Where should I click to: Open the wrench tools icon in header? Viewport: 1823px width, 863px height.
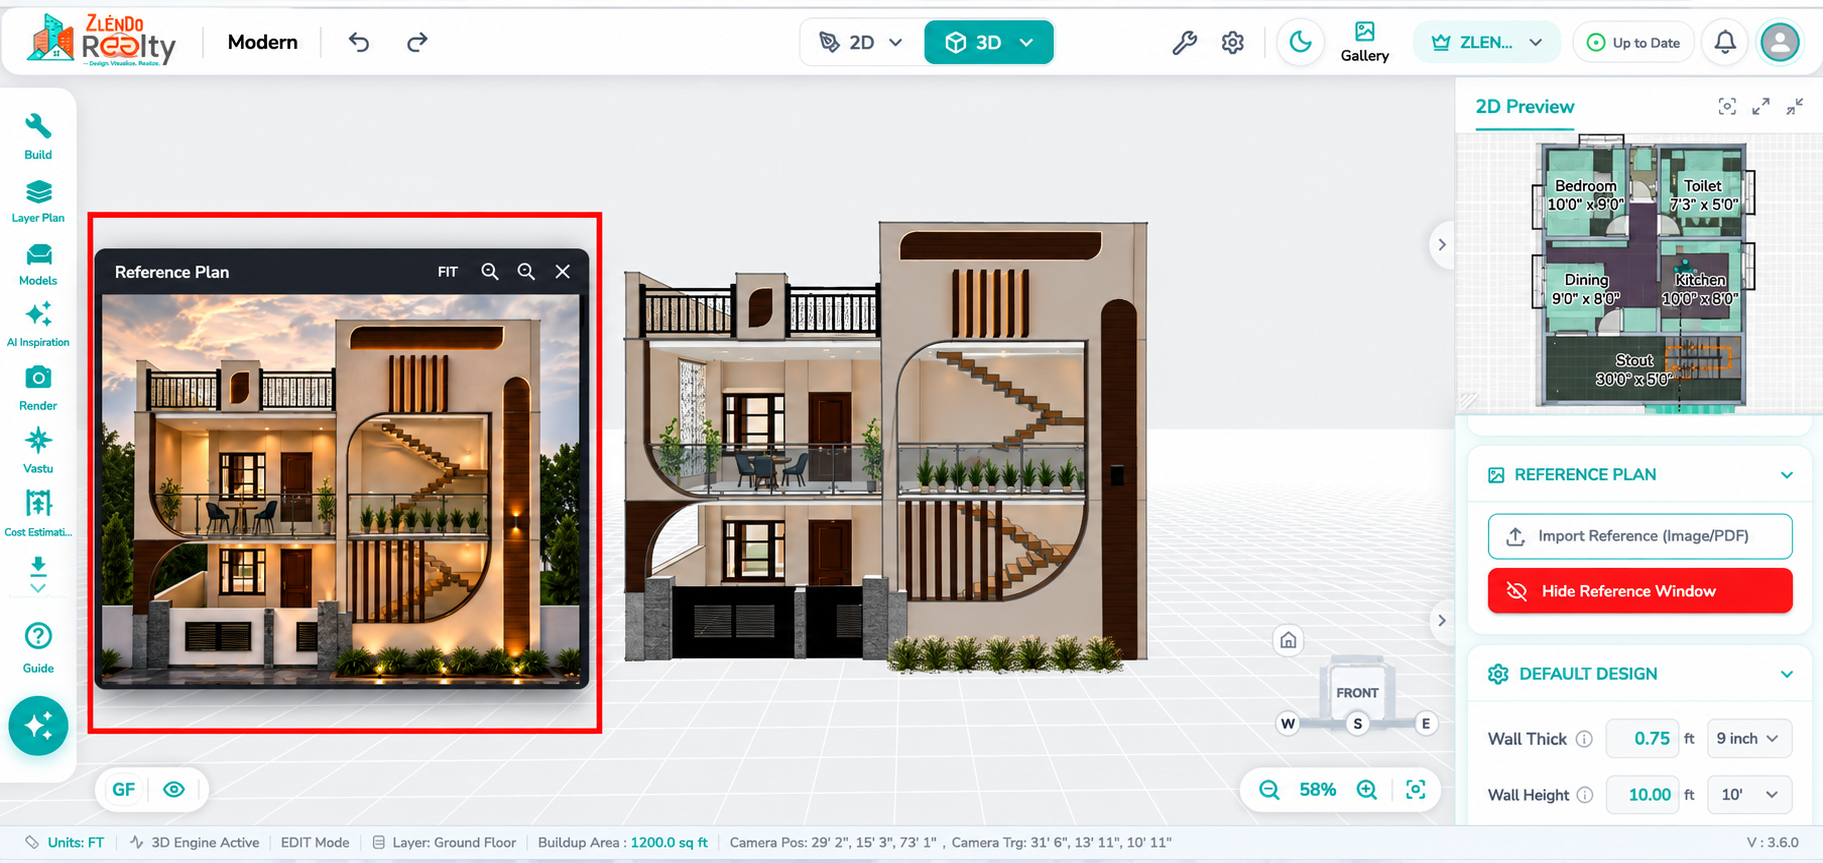(1184, 42)
